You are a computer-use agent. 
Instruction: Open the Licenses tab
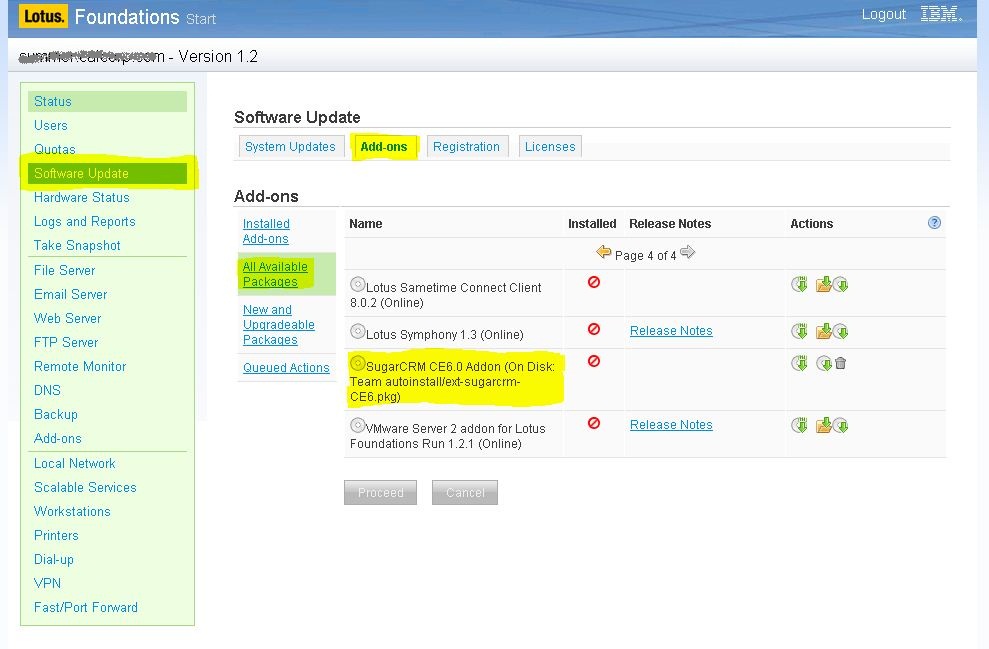(x=550, y=146)
